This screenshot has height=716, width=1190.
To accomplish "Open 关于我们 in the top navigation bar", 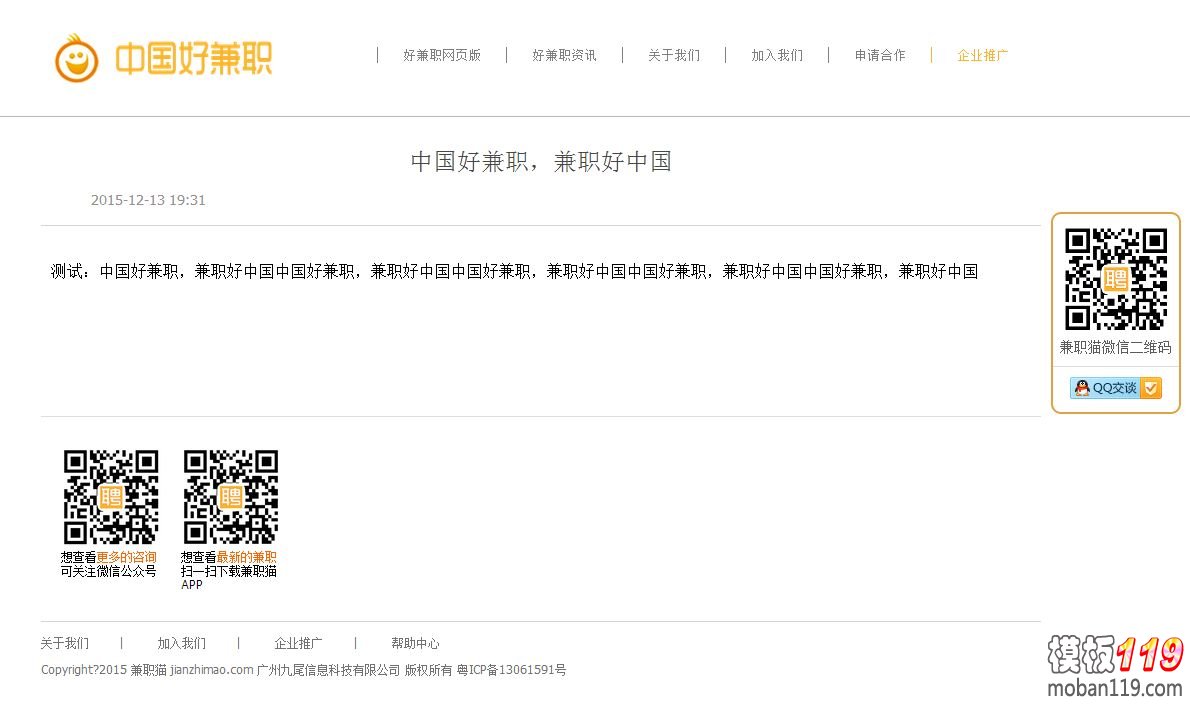I will click(x=674, y=55).
